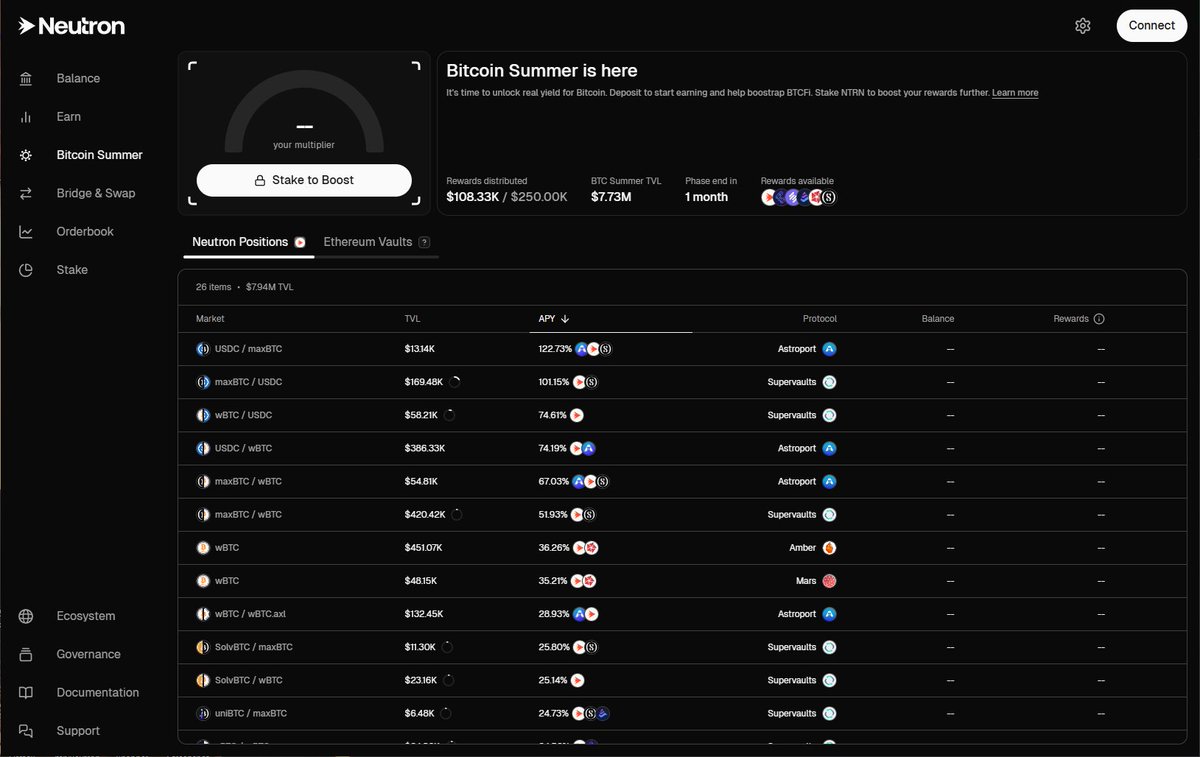Screen dimensions: 1200x757
Task: Open Documentation from the sidebar
Action: [97, 692]
